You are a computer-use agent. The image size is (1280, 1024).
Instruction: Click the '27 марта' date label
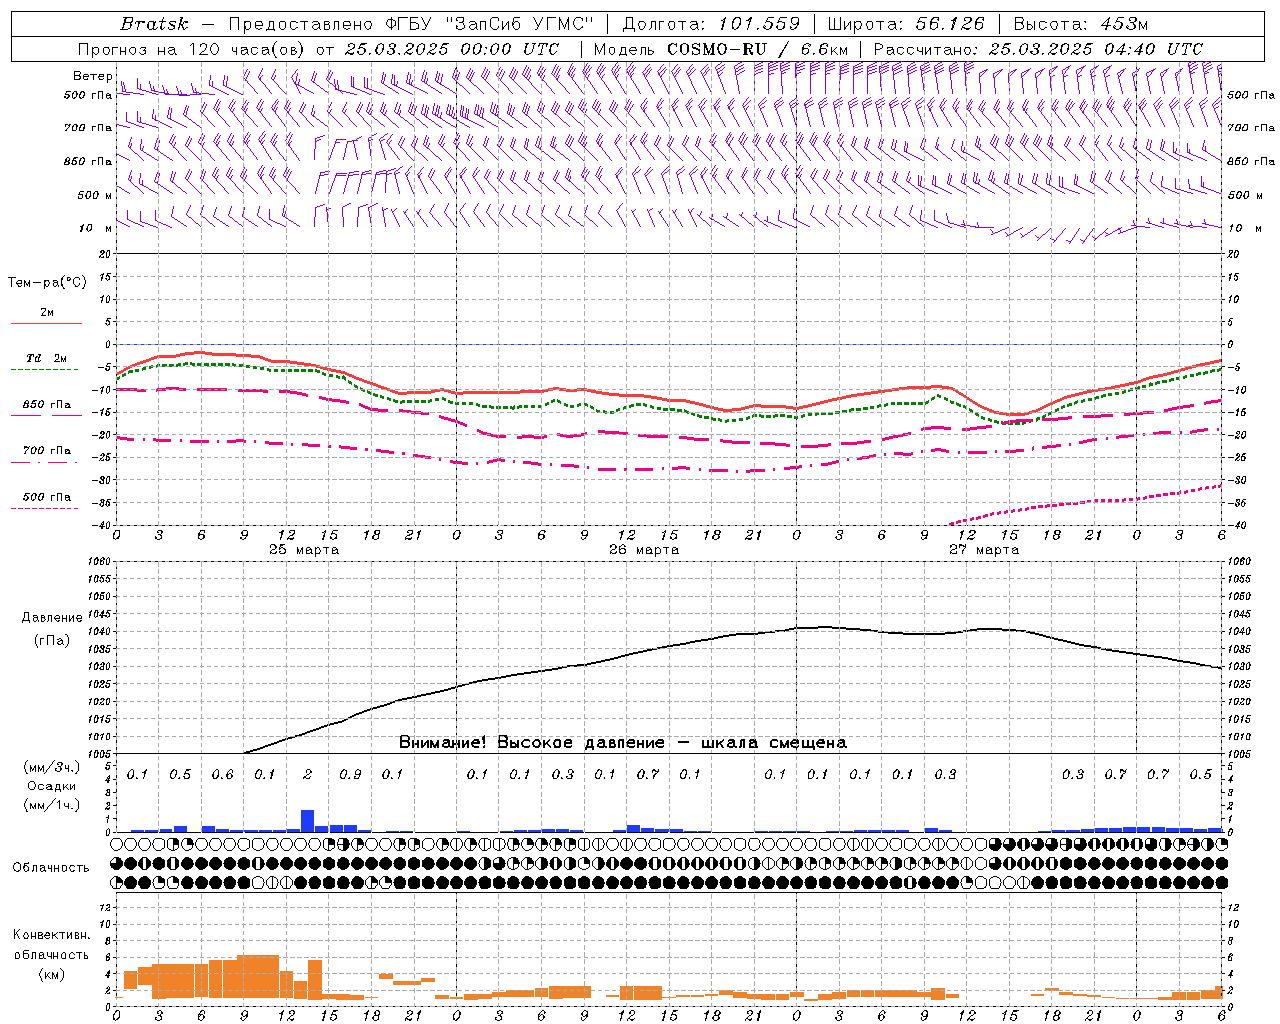[x=984, y=550]
